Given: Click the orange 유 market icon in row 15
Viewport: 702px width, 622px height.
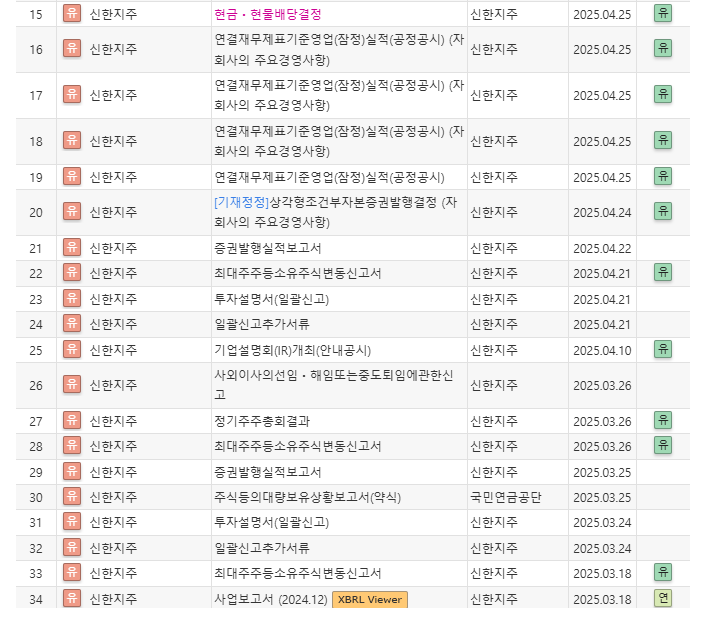Looking at the screenshot, I should (72, 13).
